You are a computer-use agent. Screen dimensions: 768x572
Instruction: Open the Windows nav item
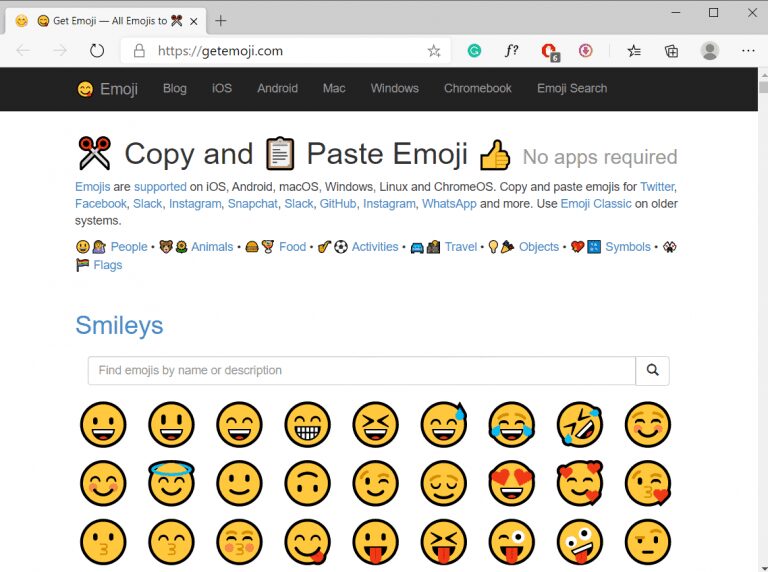coord(394,88)
